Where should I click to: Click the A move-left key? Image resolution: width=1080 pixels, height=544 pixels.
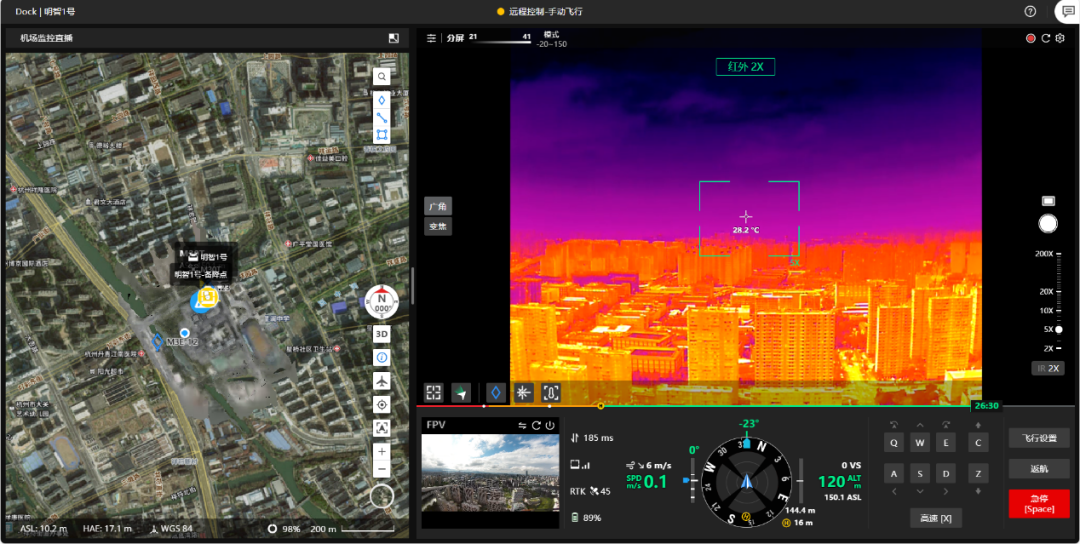(x=894, y=473)
